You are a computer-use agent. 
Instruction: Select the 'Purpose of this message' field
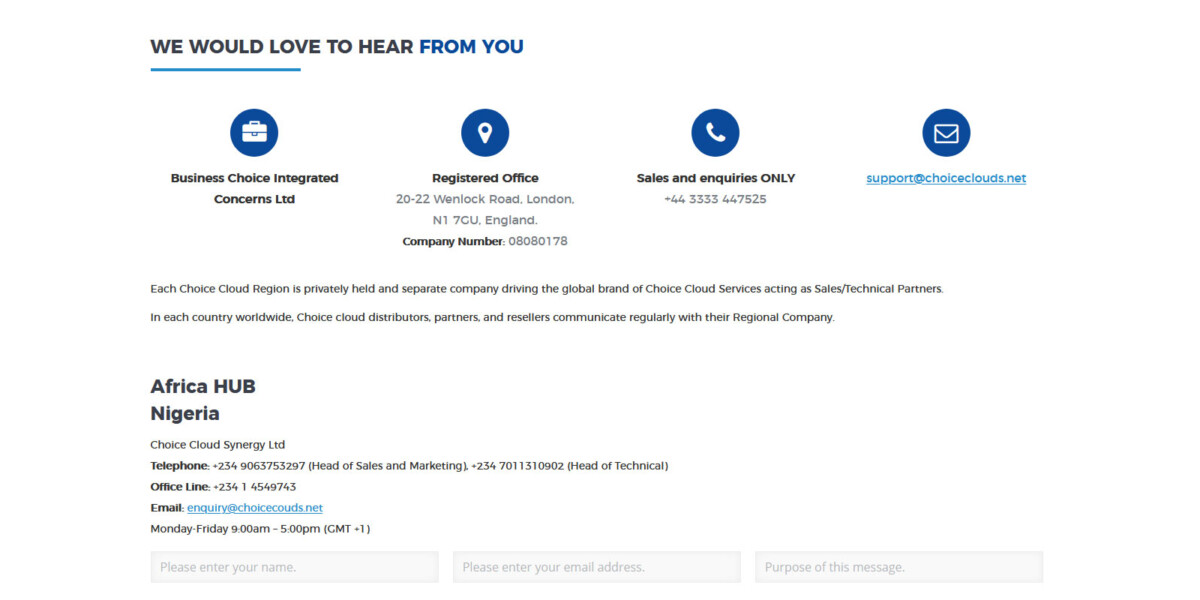pyautogui.click(x=898, y=567)
